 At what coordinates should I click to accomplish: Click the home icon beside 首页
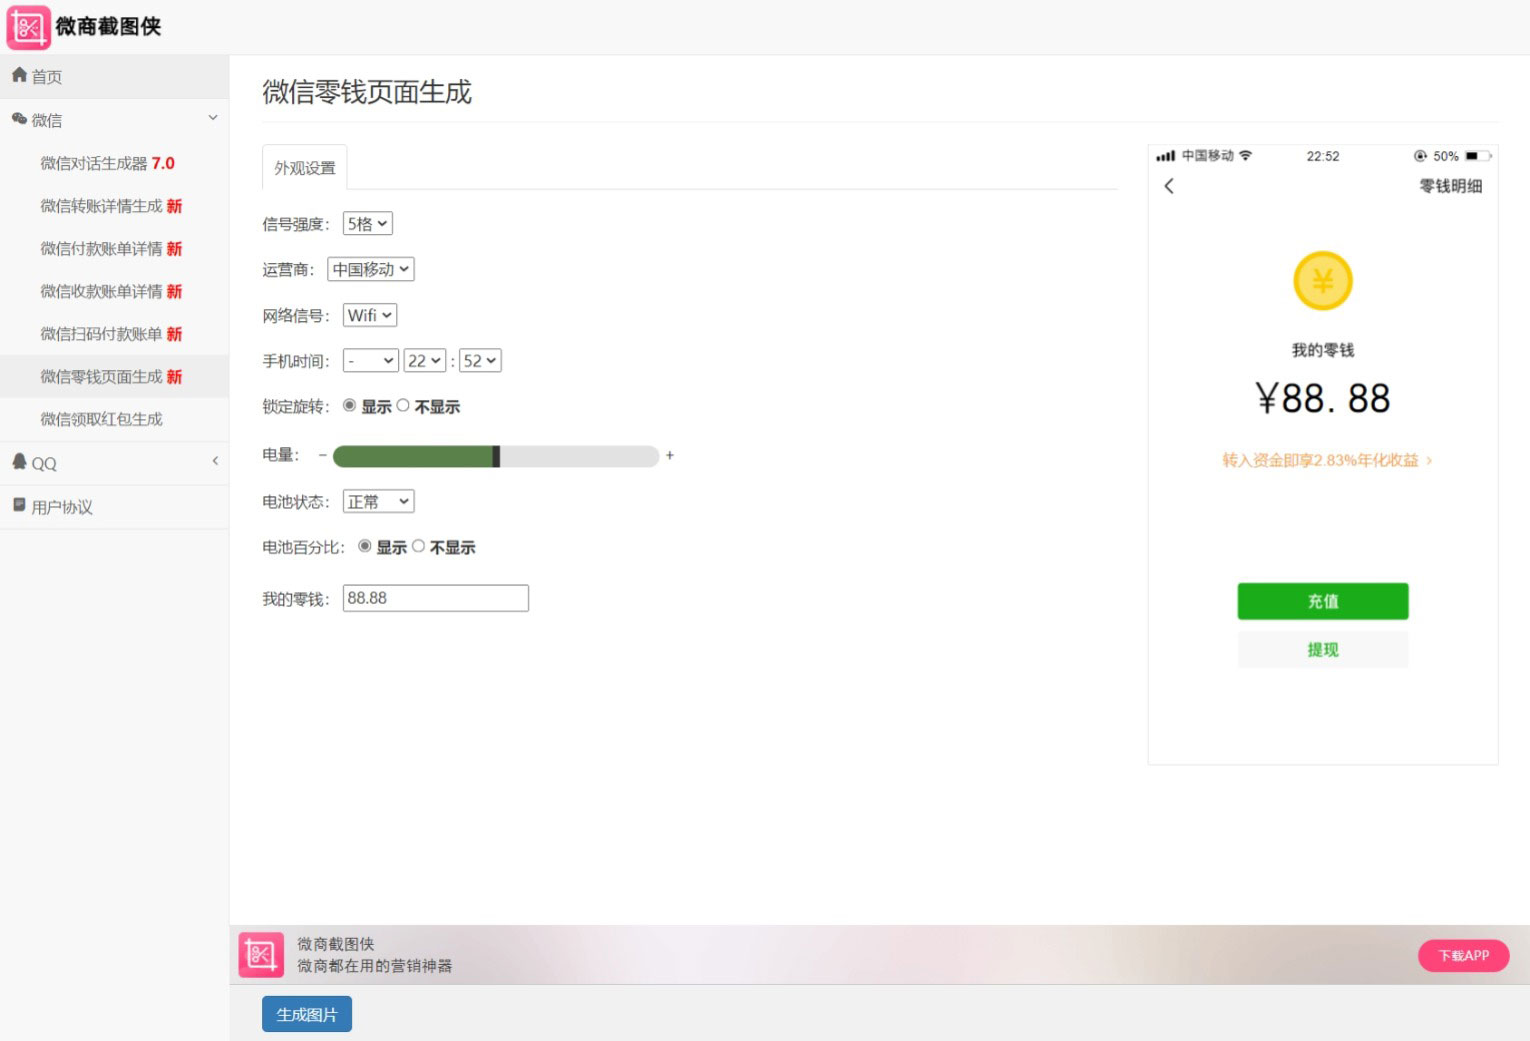click(x=19, y=75)
